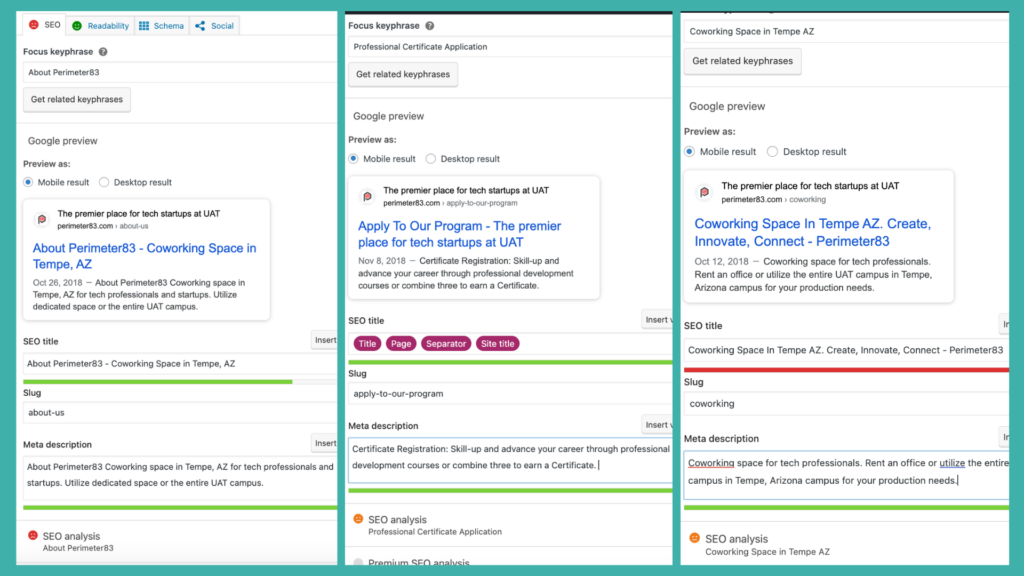Click the about-us slug field
Screen dimensions: 1024x576
(x=180, y=413)
